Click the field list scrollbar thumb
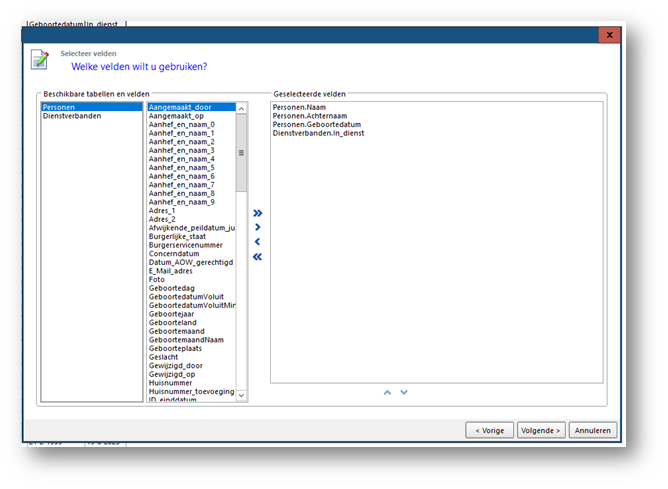The image size is (668, 489). coord(241,152)
